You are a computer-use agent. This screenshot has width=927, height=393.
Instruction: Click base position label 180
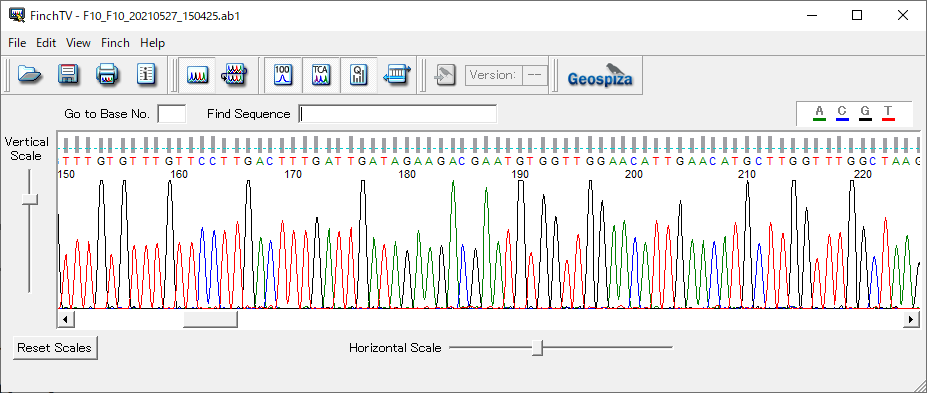pyautogui.click(x=407, y=174)
